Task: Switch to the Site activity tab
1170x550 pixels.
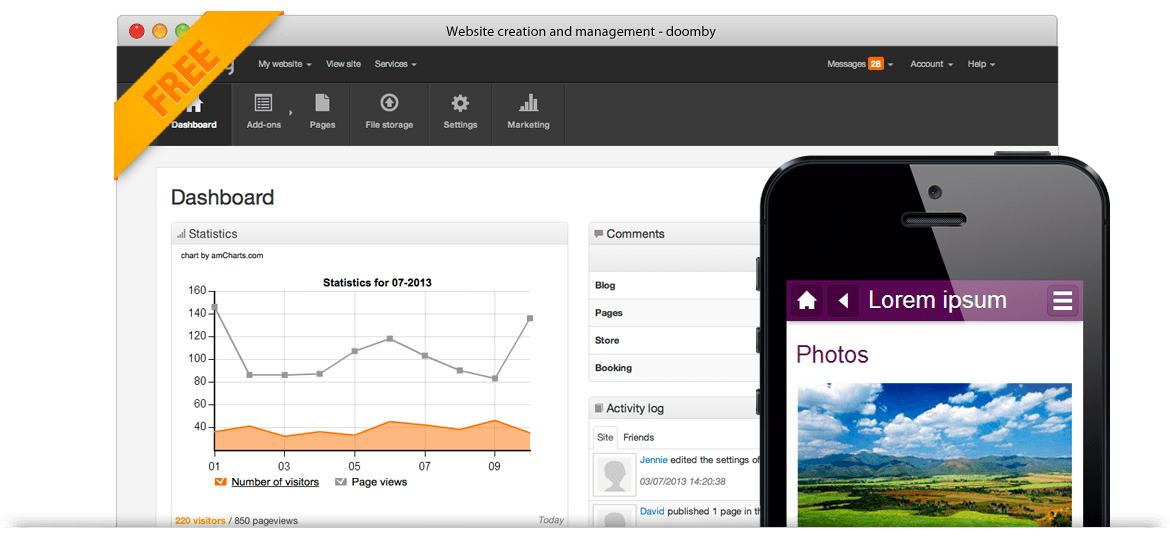Action: [606, 437]
